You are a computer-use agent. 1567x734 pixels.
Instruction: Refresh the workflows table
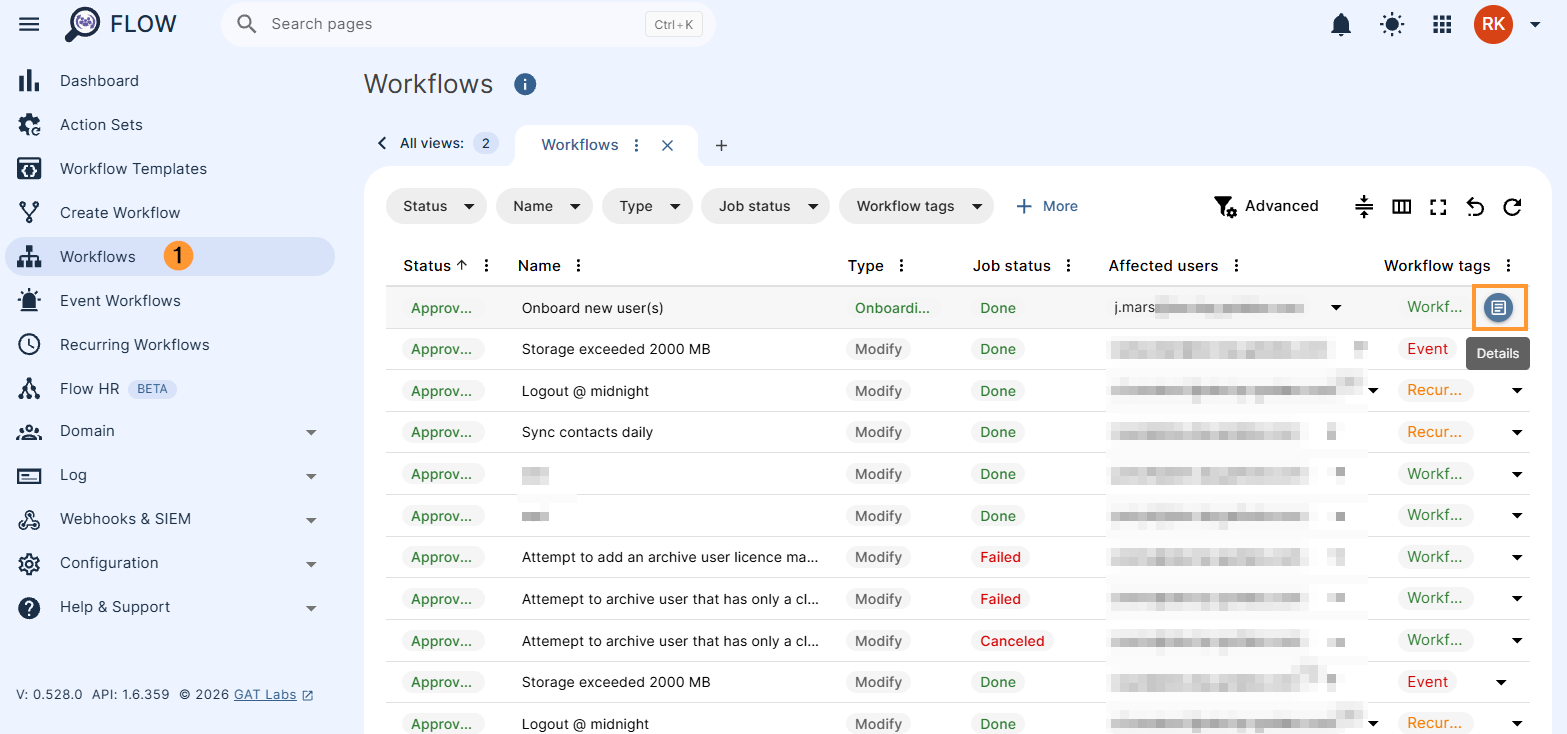coord(1512,207)
